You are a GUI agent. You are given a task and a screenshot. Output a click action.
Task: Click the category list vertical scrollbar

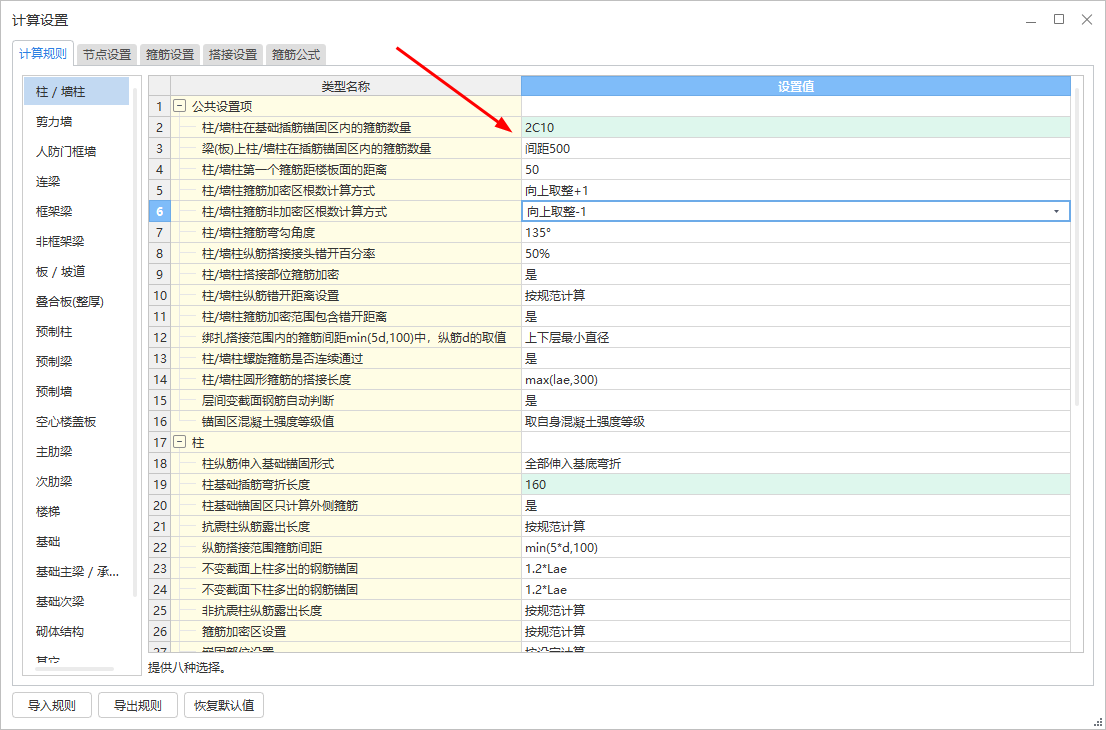tap(135, 342)
